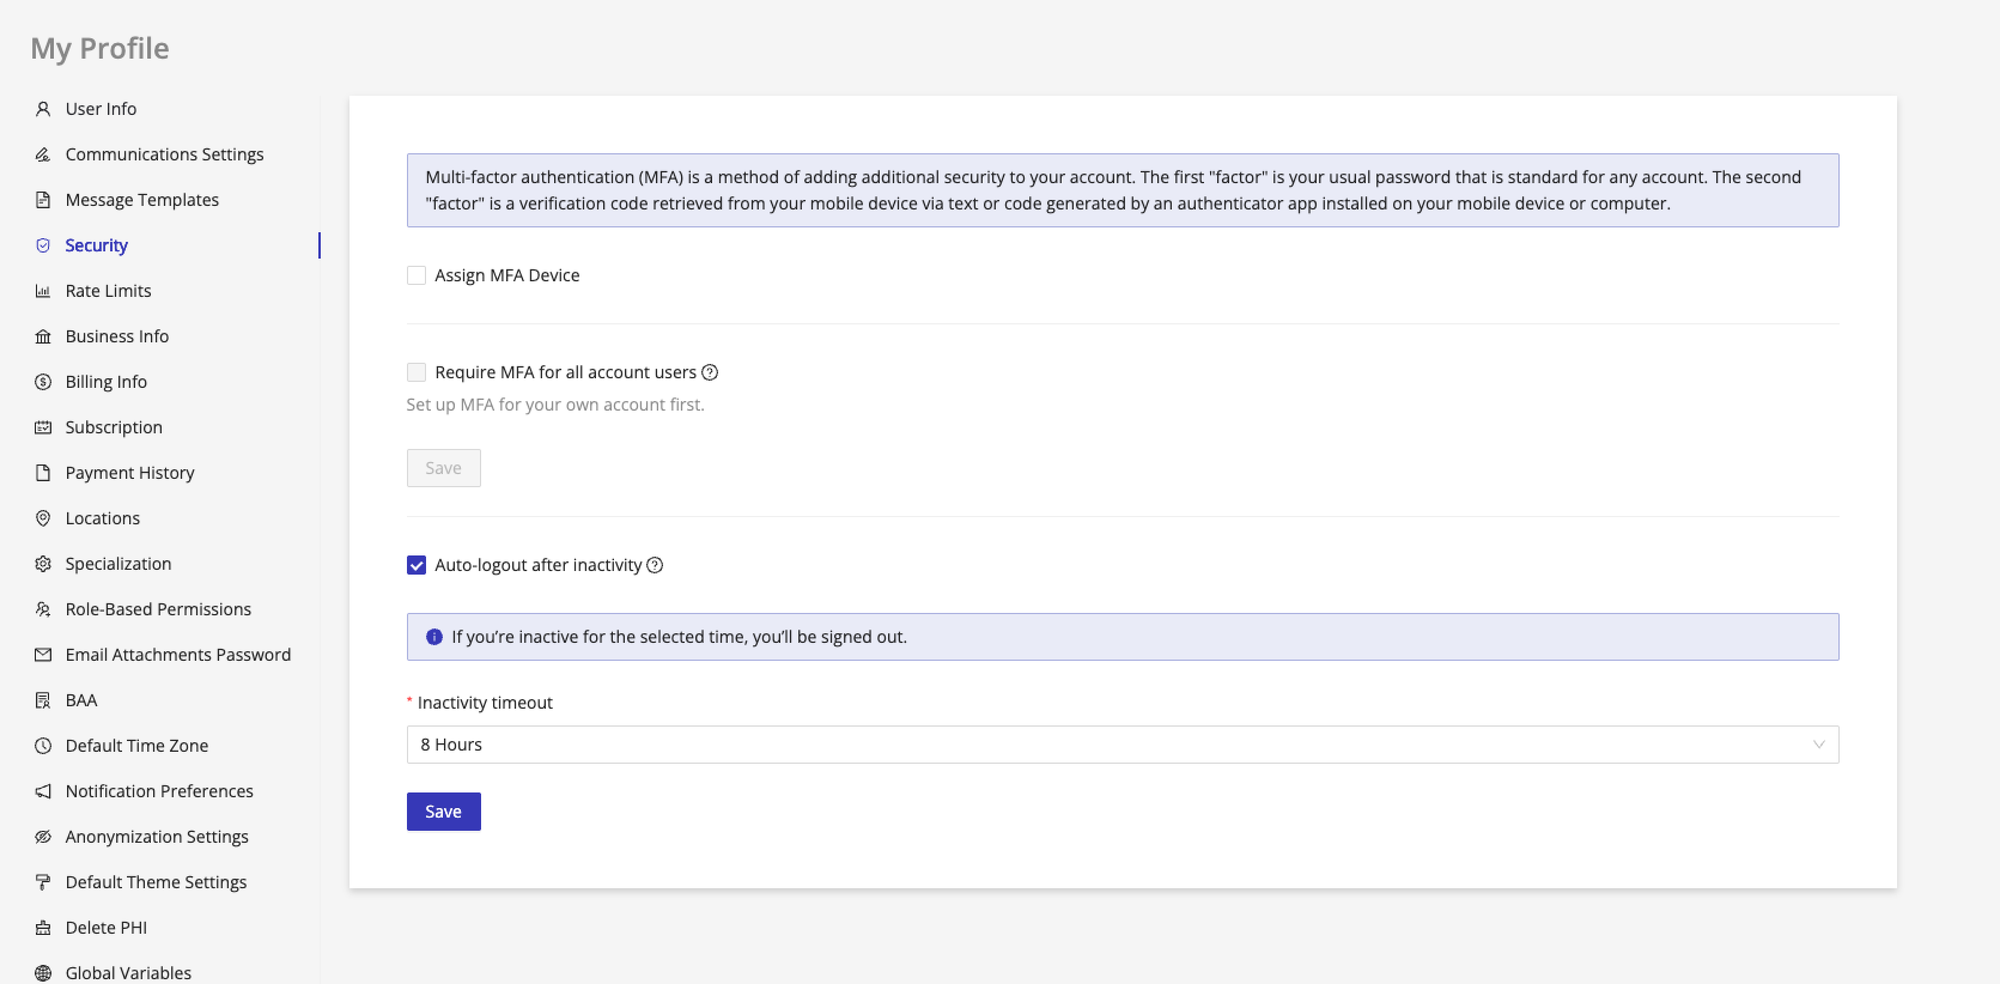Click the Payment History file icon
Viewport: 2000px width, 984px height.
click(x=43, y=473)
